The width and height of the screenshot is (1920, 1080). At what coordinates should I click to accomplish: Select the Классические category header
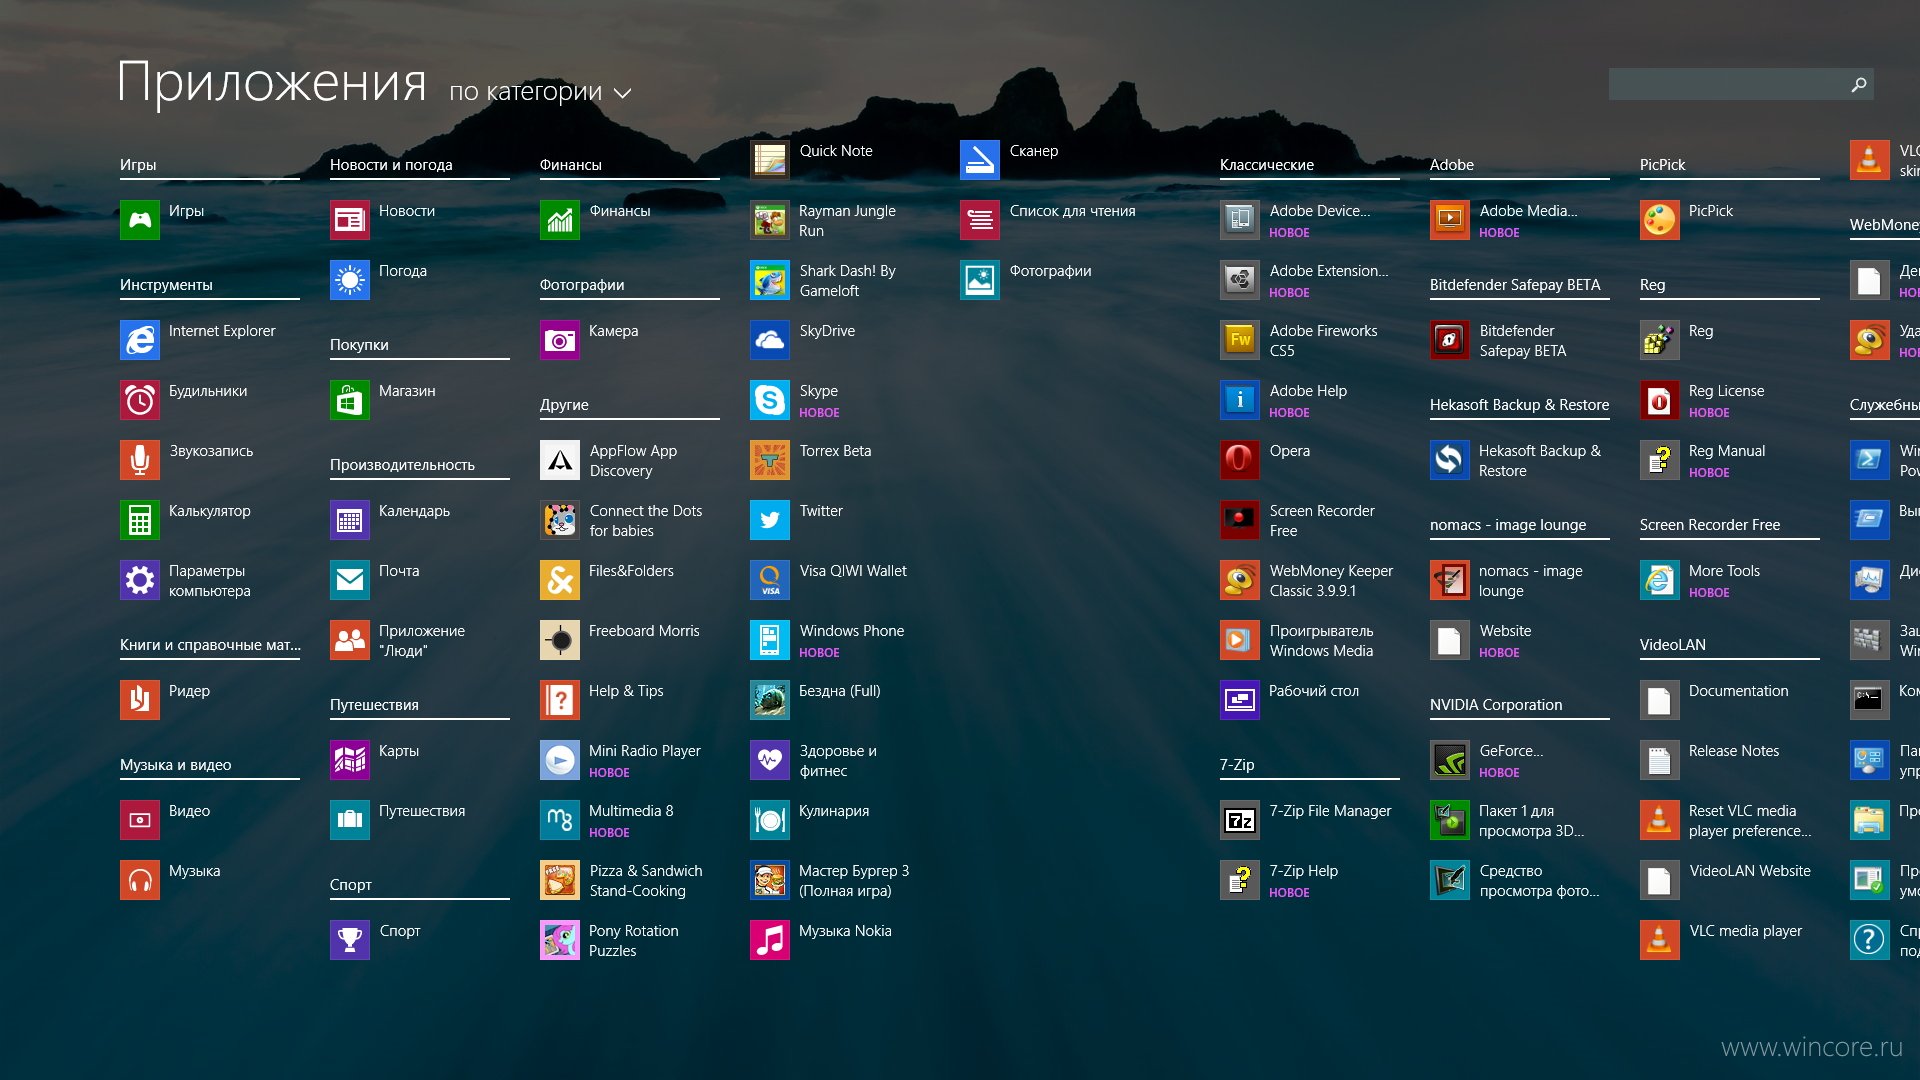coord(1267,165)
